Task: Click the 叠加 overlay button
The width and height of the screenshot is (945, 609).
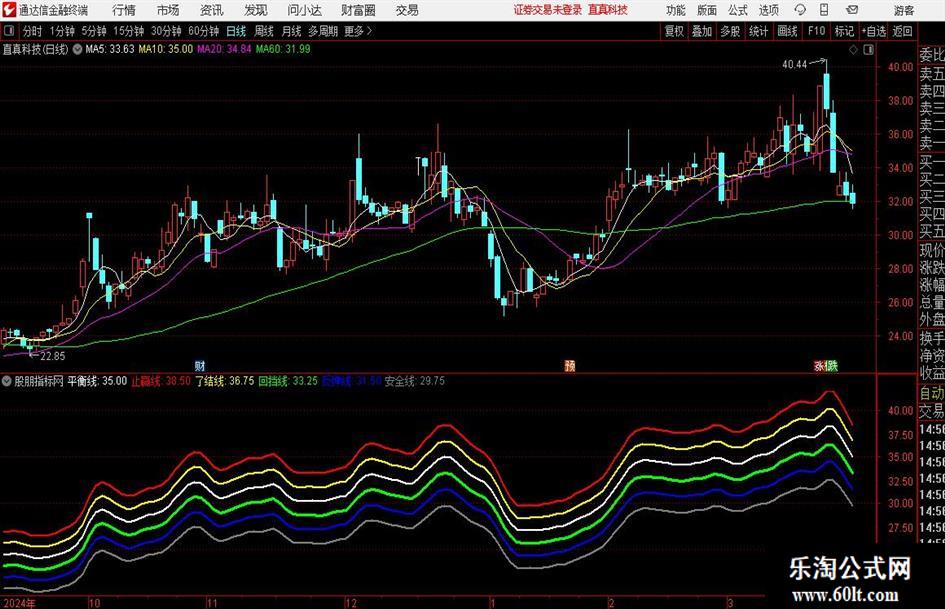Action: [x=702, y=31]
